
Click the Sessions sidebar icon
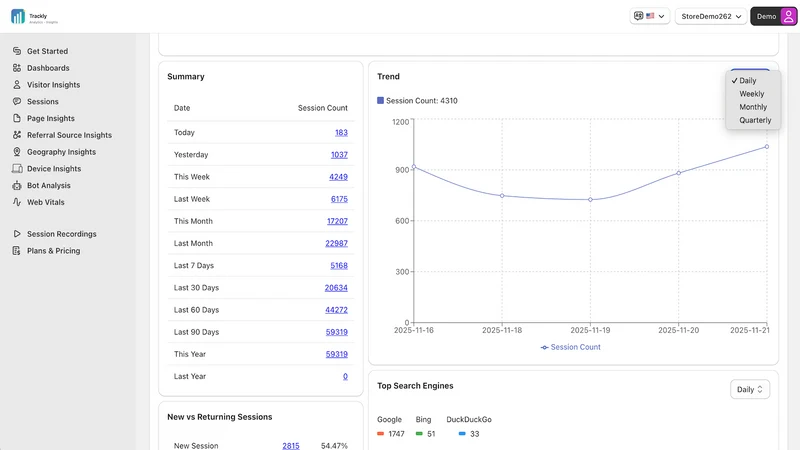(x=17, y=102)
